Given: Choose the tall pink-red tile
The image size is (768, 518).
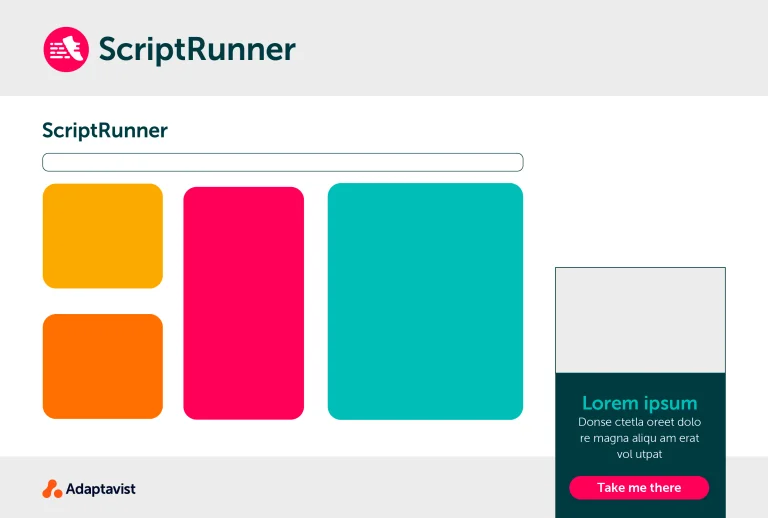Looking at the screenshot, I should 243,302.
